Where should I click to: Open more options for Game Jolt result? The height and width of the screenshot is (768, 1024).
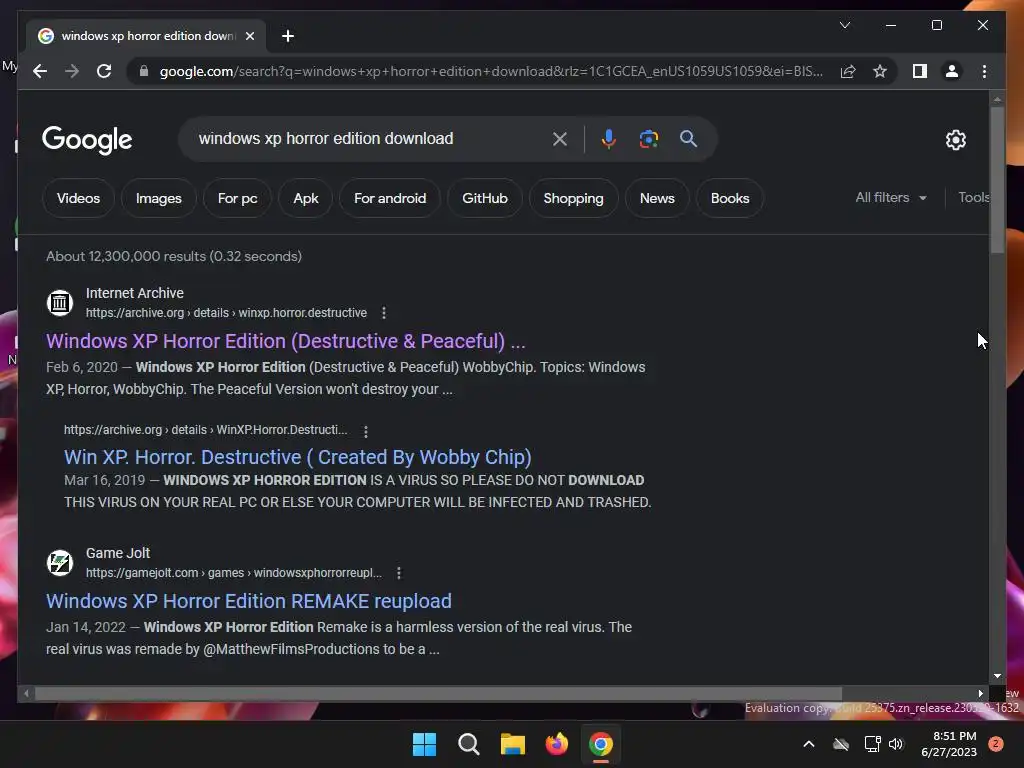click(x=399, y=573)
